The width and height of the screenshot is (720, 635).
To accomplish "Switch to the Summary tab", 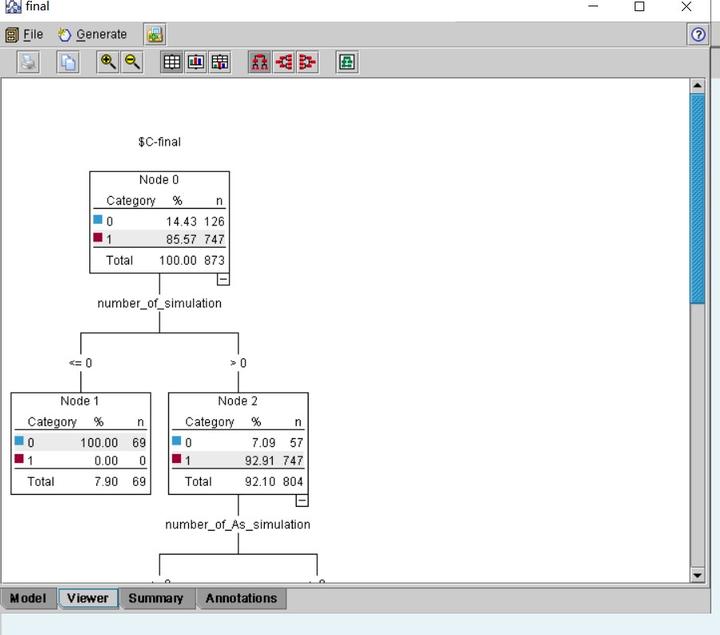I will tap(156, 598).
